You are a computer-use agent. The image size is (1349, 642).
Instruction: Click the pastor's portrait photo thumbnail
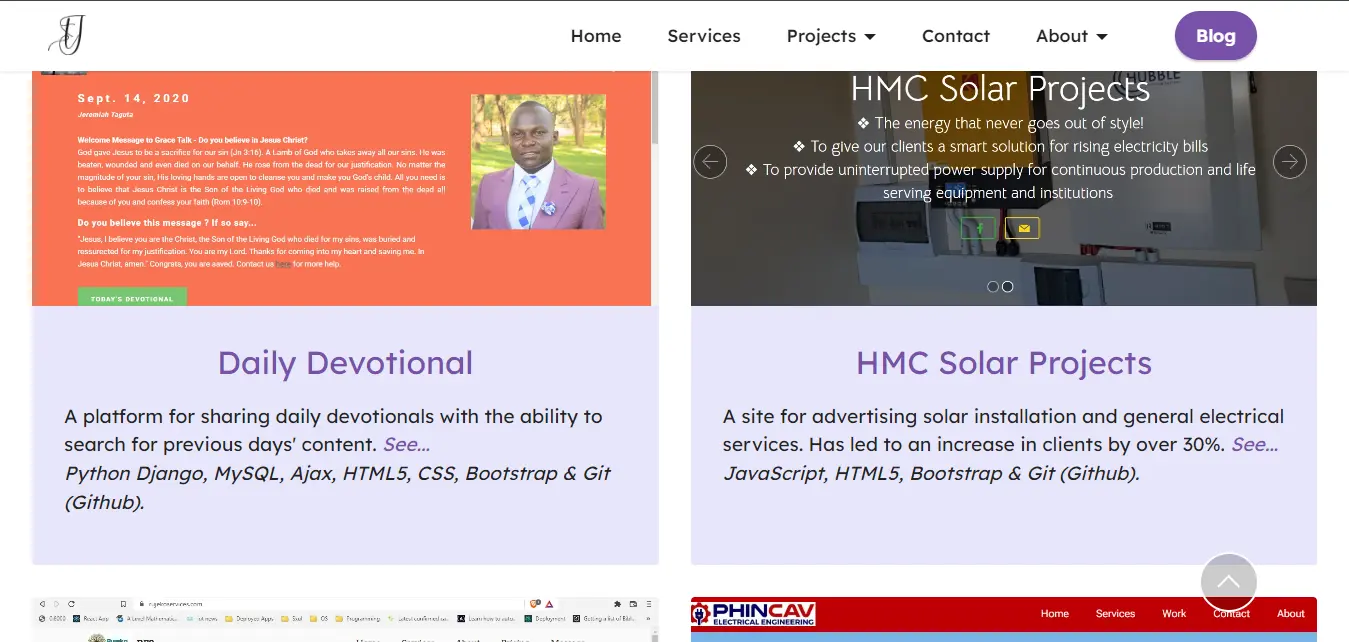click(538, 161)
